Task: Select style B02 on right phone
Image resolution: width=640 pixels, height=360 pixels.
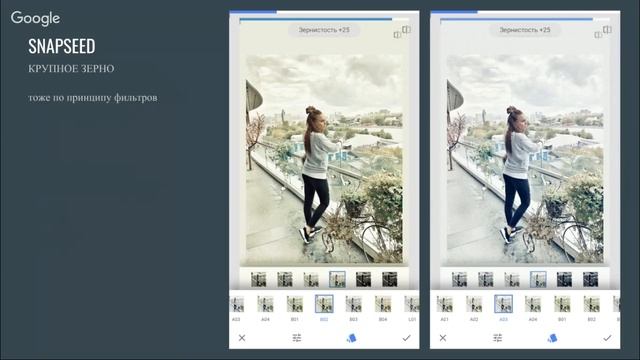Action: click(x=591, y=309)
